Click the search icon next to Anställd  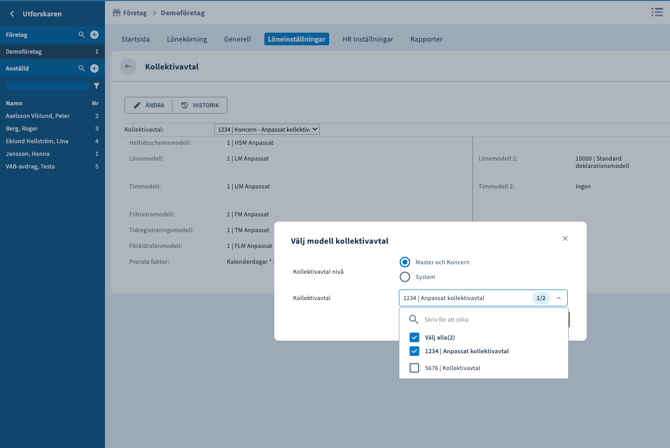[82, 69]
